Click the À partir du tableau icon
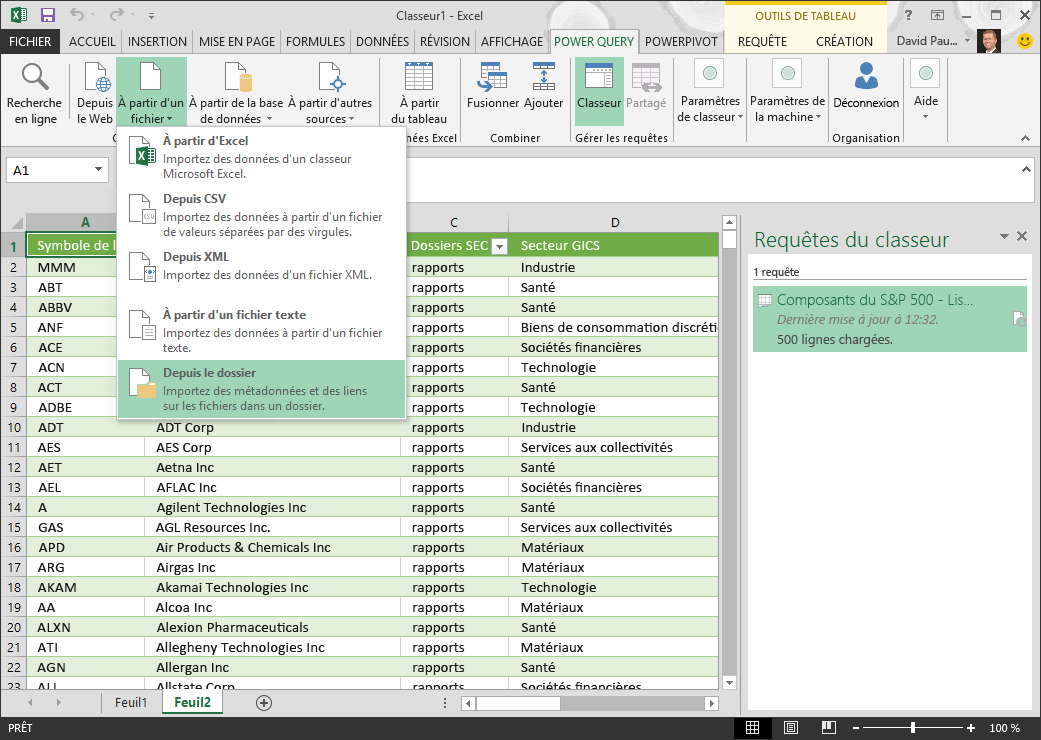1041x740 pixels. 419,77
